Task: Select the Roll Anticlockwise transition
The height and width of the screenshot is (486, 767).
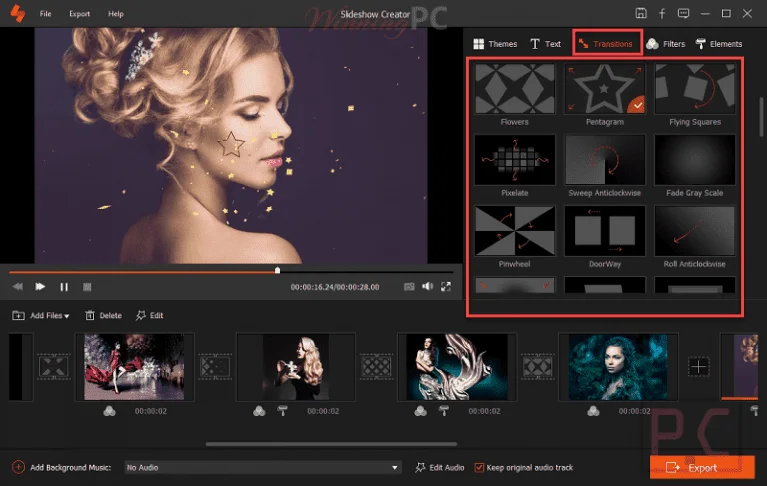Action: 695,231
